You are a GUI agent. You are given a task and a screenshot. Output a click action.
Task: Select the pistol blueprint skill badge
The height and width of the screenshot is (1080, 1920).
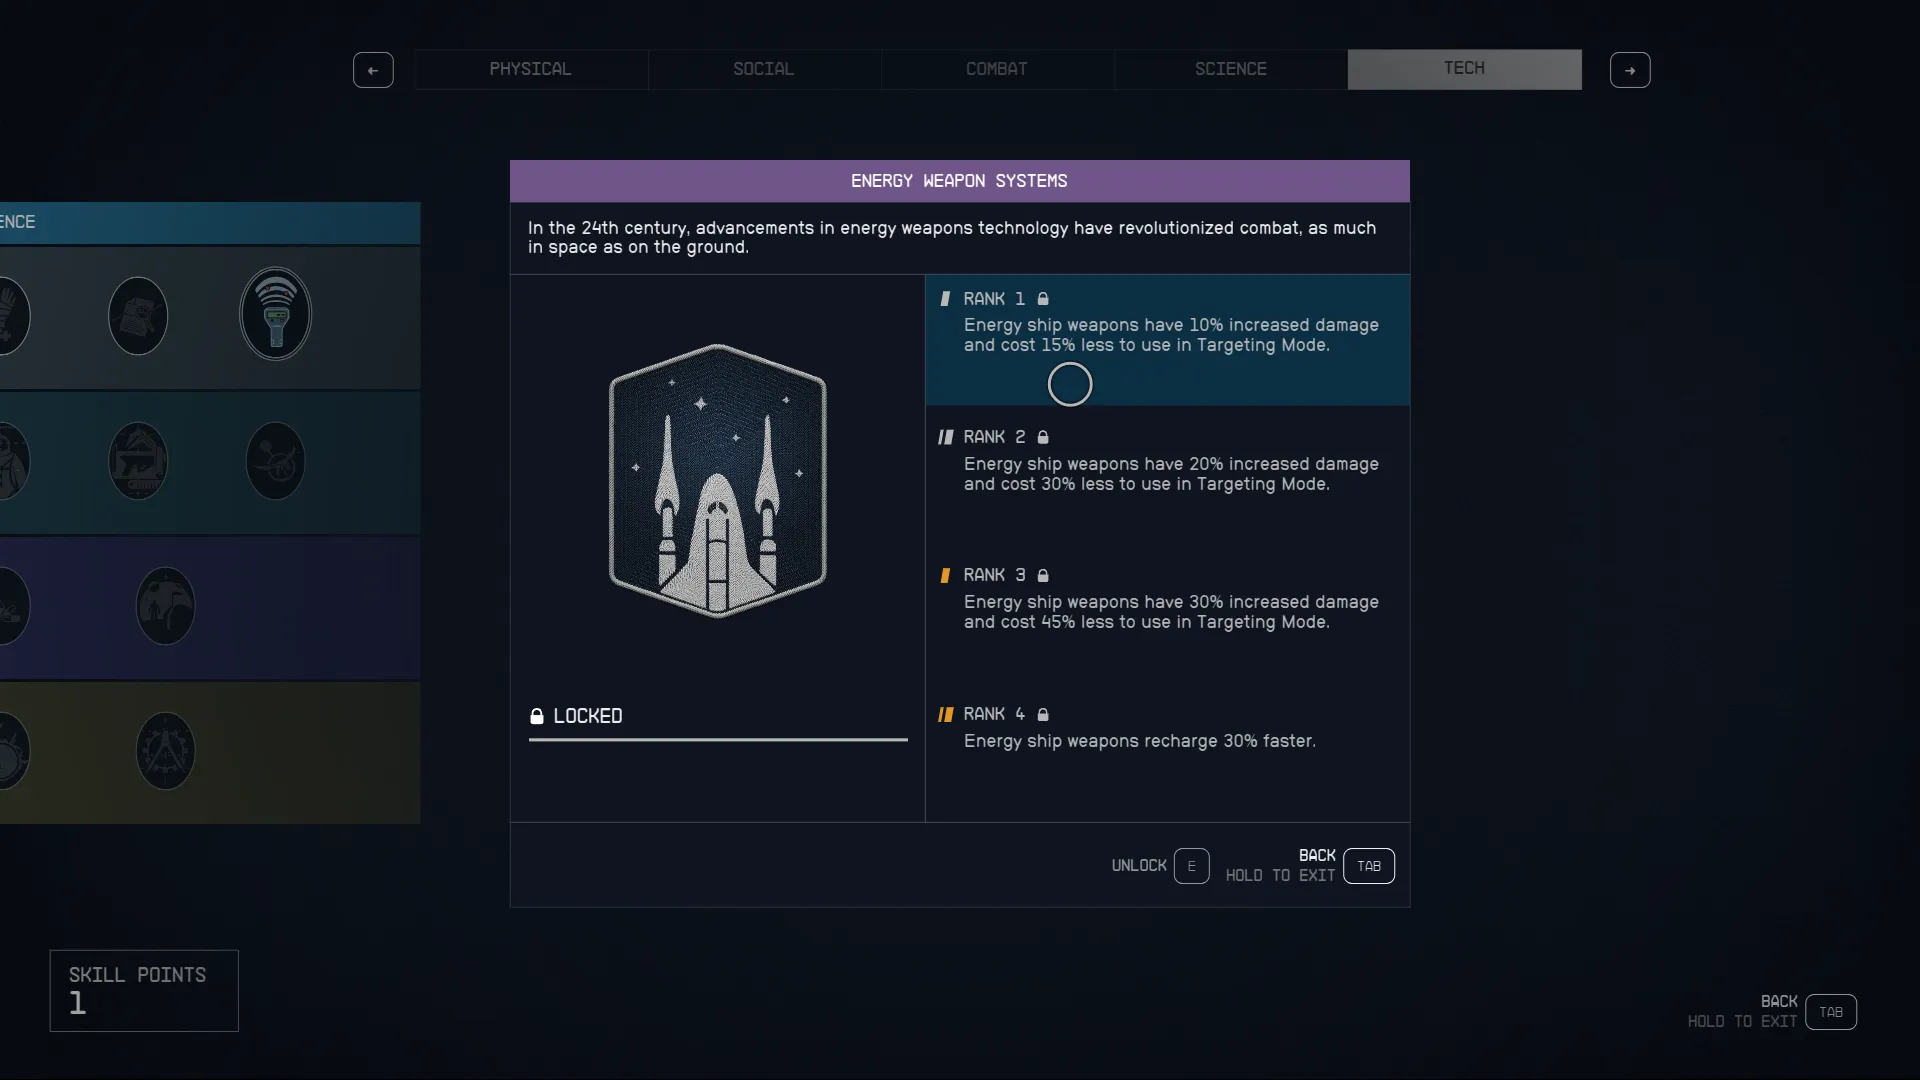pyautogui.click(x=138, y=461)
